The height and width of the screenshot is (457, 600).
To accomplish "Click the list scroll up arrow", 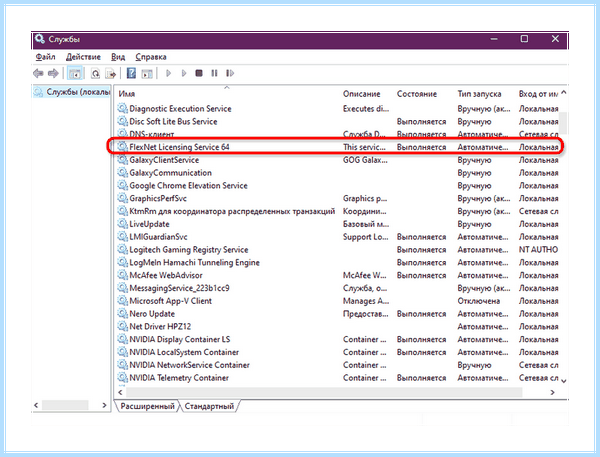I will click(x=563, y=93).
